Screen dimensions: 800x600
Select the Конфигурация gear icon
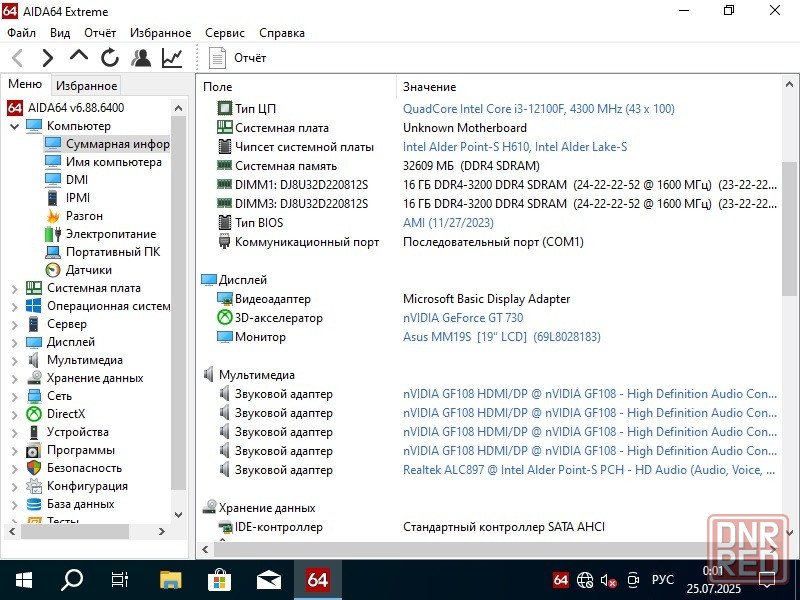(x=34, y=486)
